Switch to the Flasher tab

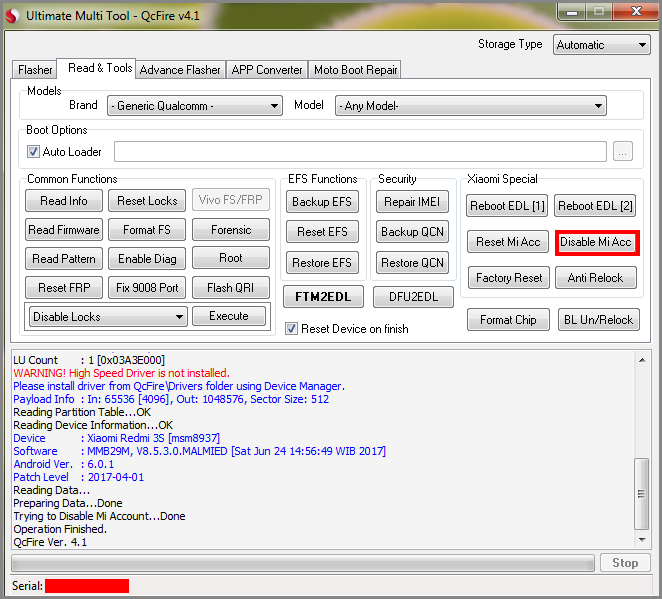click(x=35, y=70)
